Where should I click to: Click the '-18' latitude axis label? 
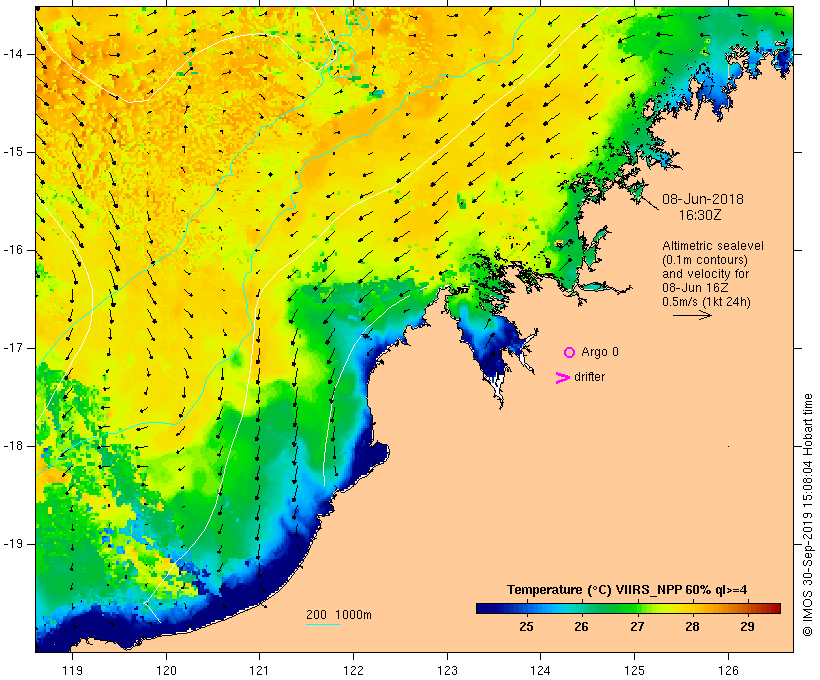(13, 446)
